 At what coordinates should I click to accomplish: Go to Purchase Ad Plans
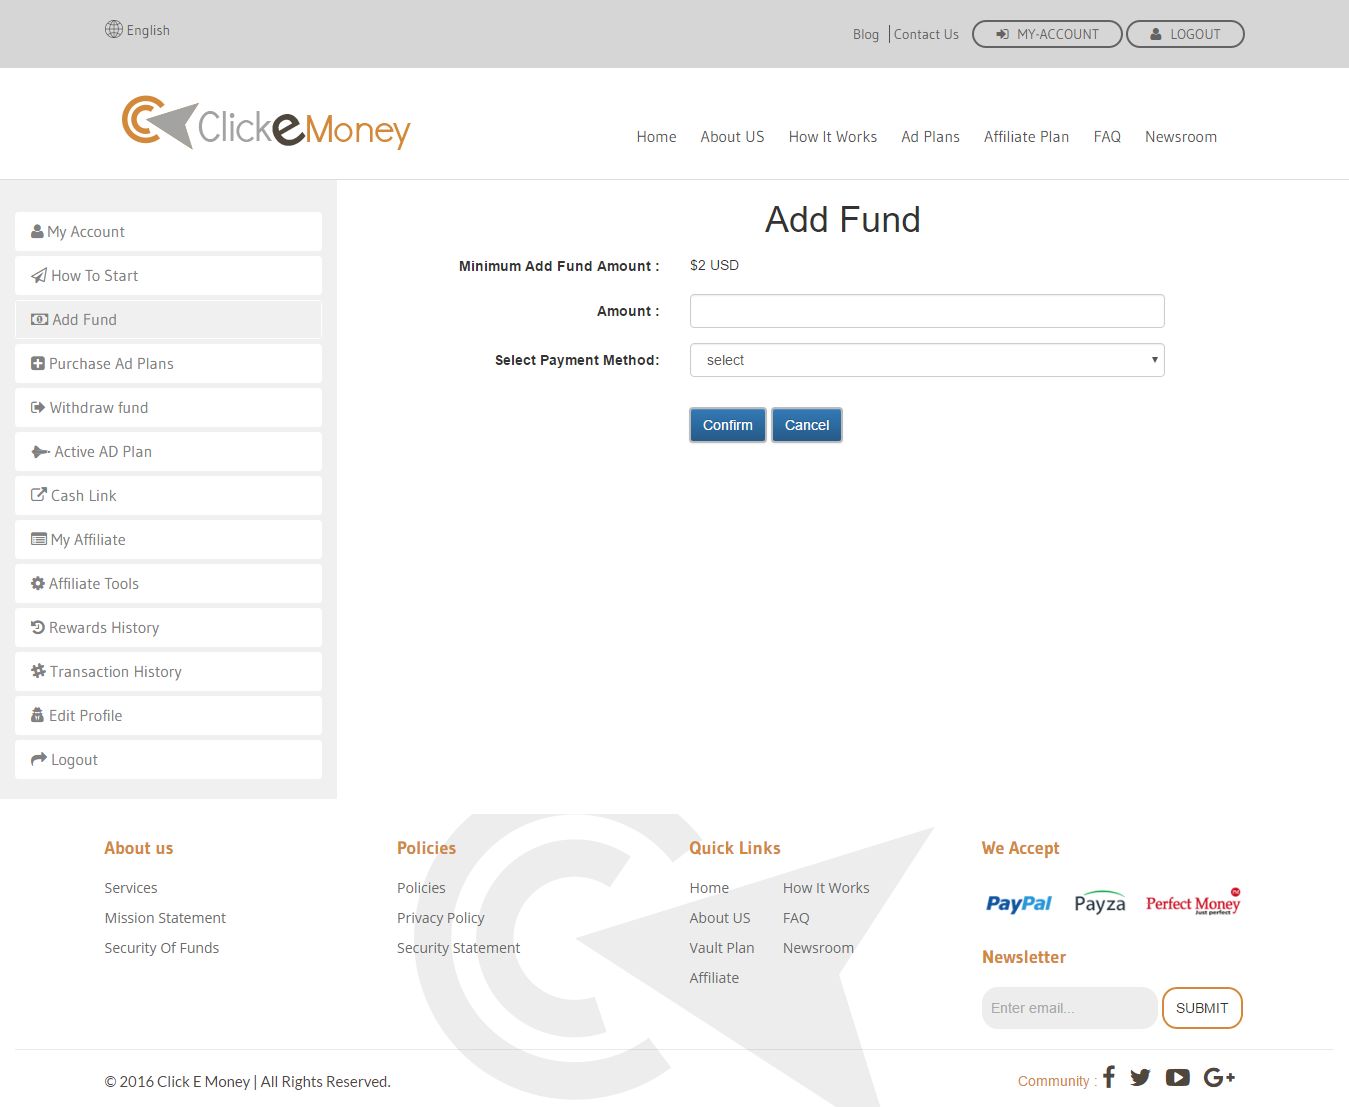(168, 364)
